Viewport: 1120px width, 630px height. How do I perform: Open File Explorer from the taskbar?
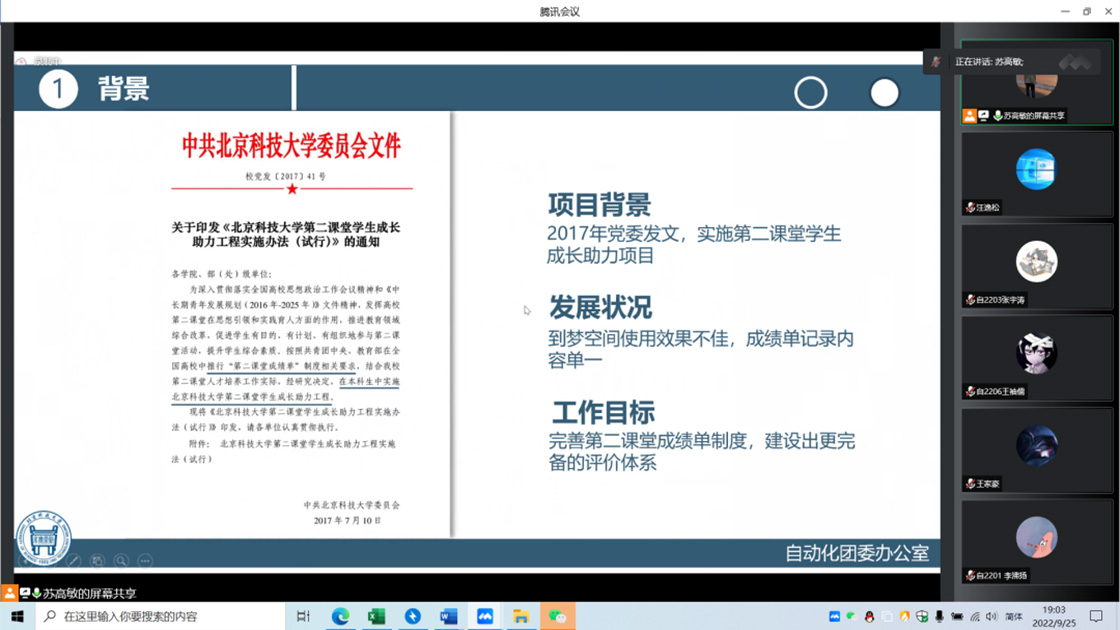point(521,616)
